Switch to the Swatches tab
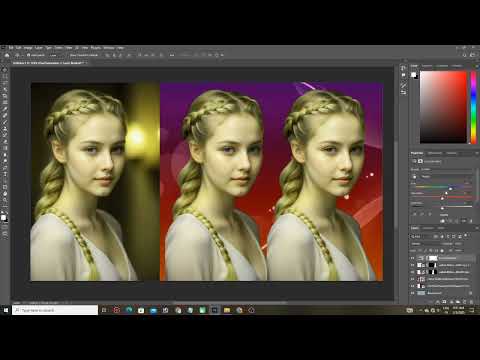480x360 pixels. pyautogui.click(x=427, y=66)
